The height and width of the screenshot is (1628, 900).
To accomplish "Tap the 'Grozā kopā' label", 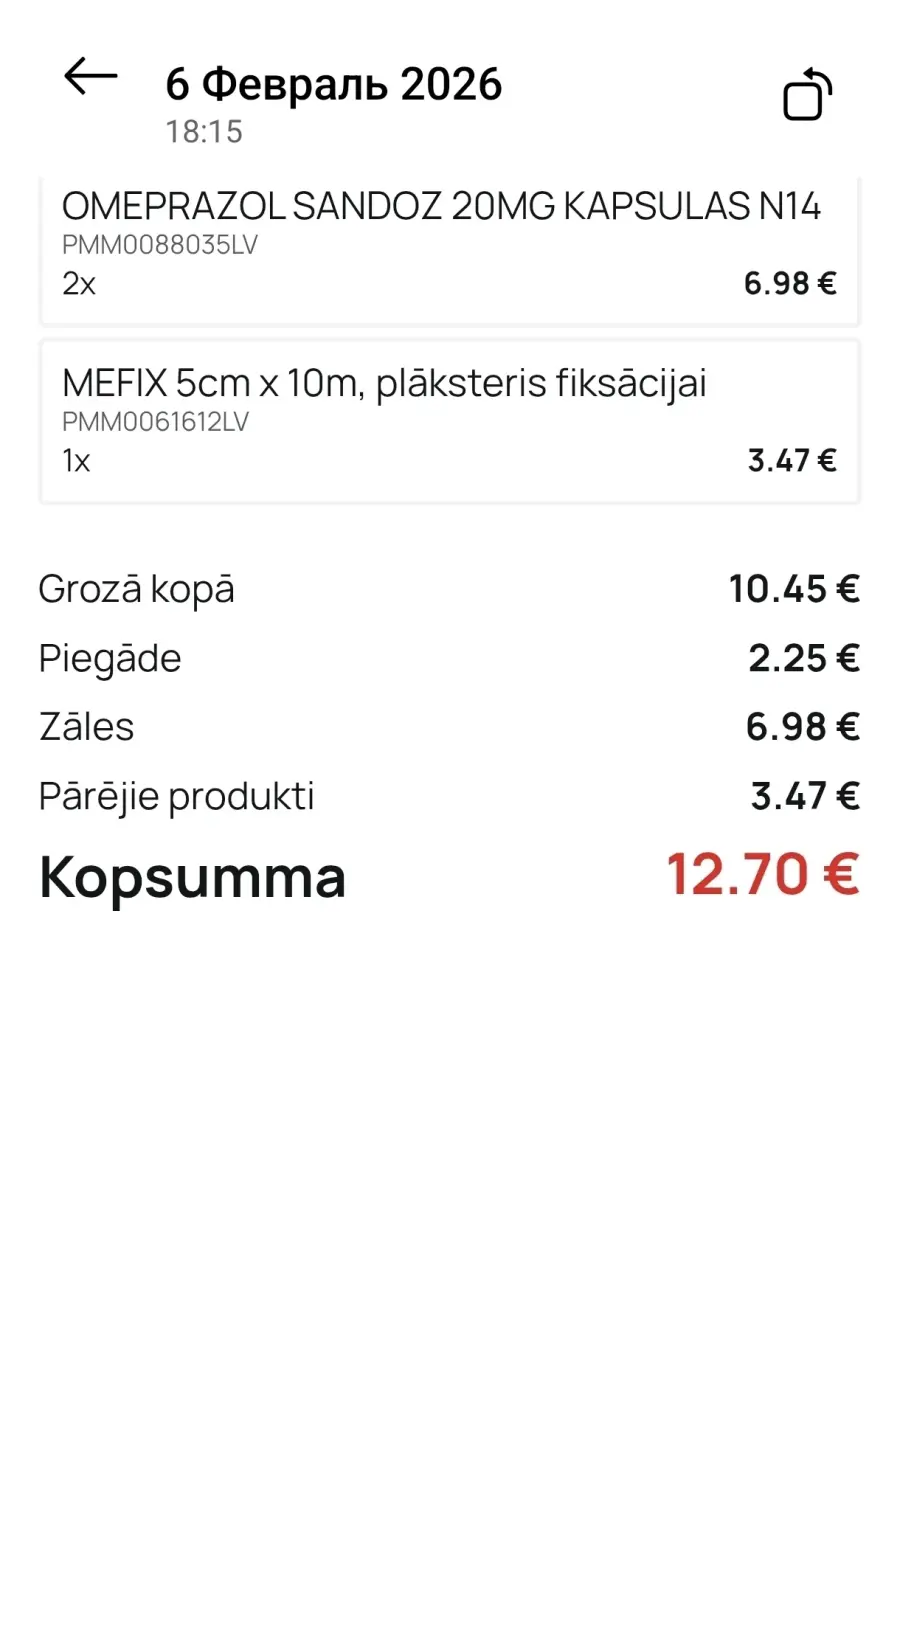I will click(x=136, y=589).
